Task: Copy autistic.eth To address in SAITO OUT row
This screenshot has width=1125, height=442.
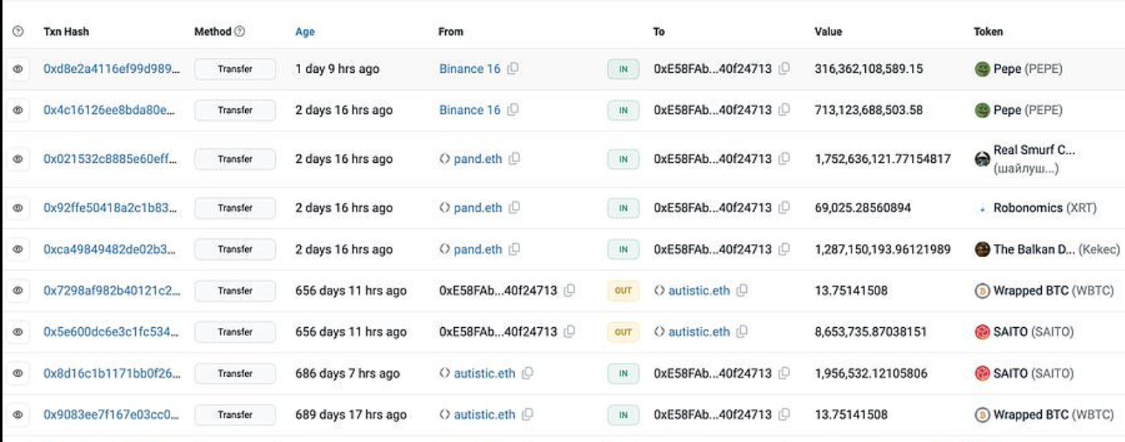Action: click(742, 332)
